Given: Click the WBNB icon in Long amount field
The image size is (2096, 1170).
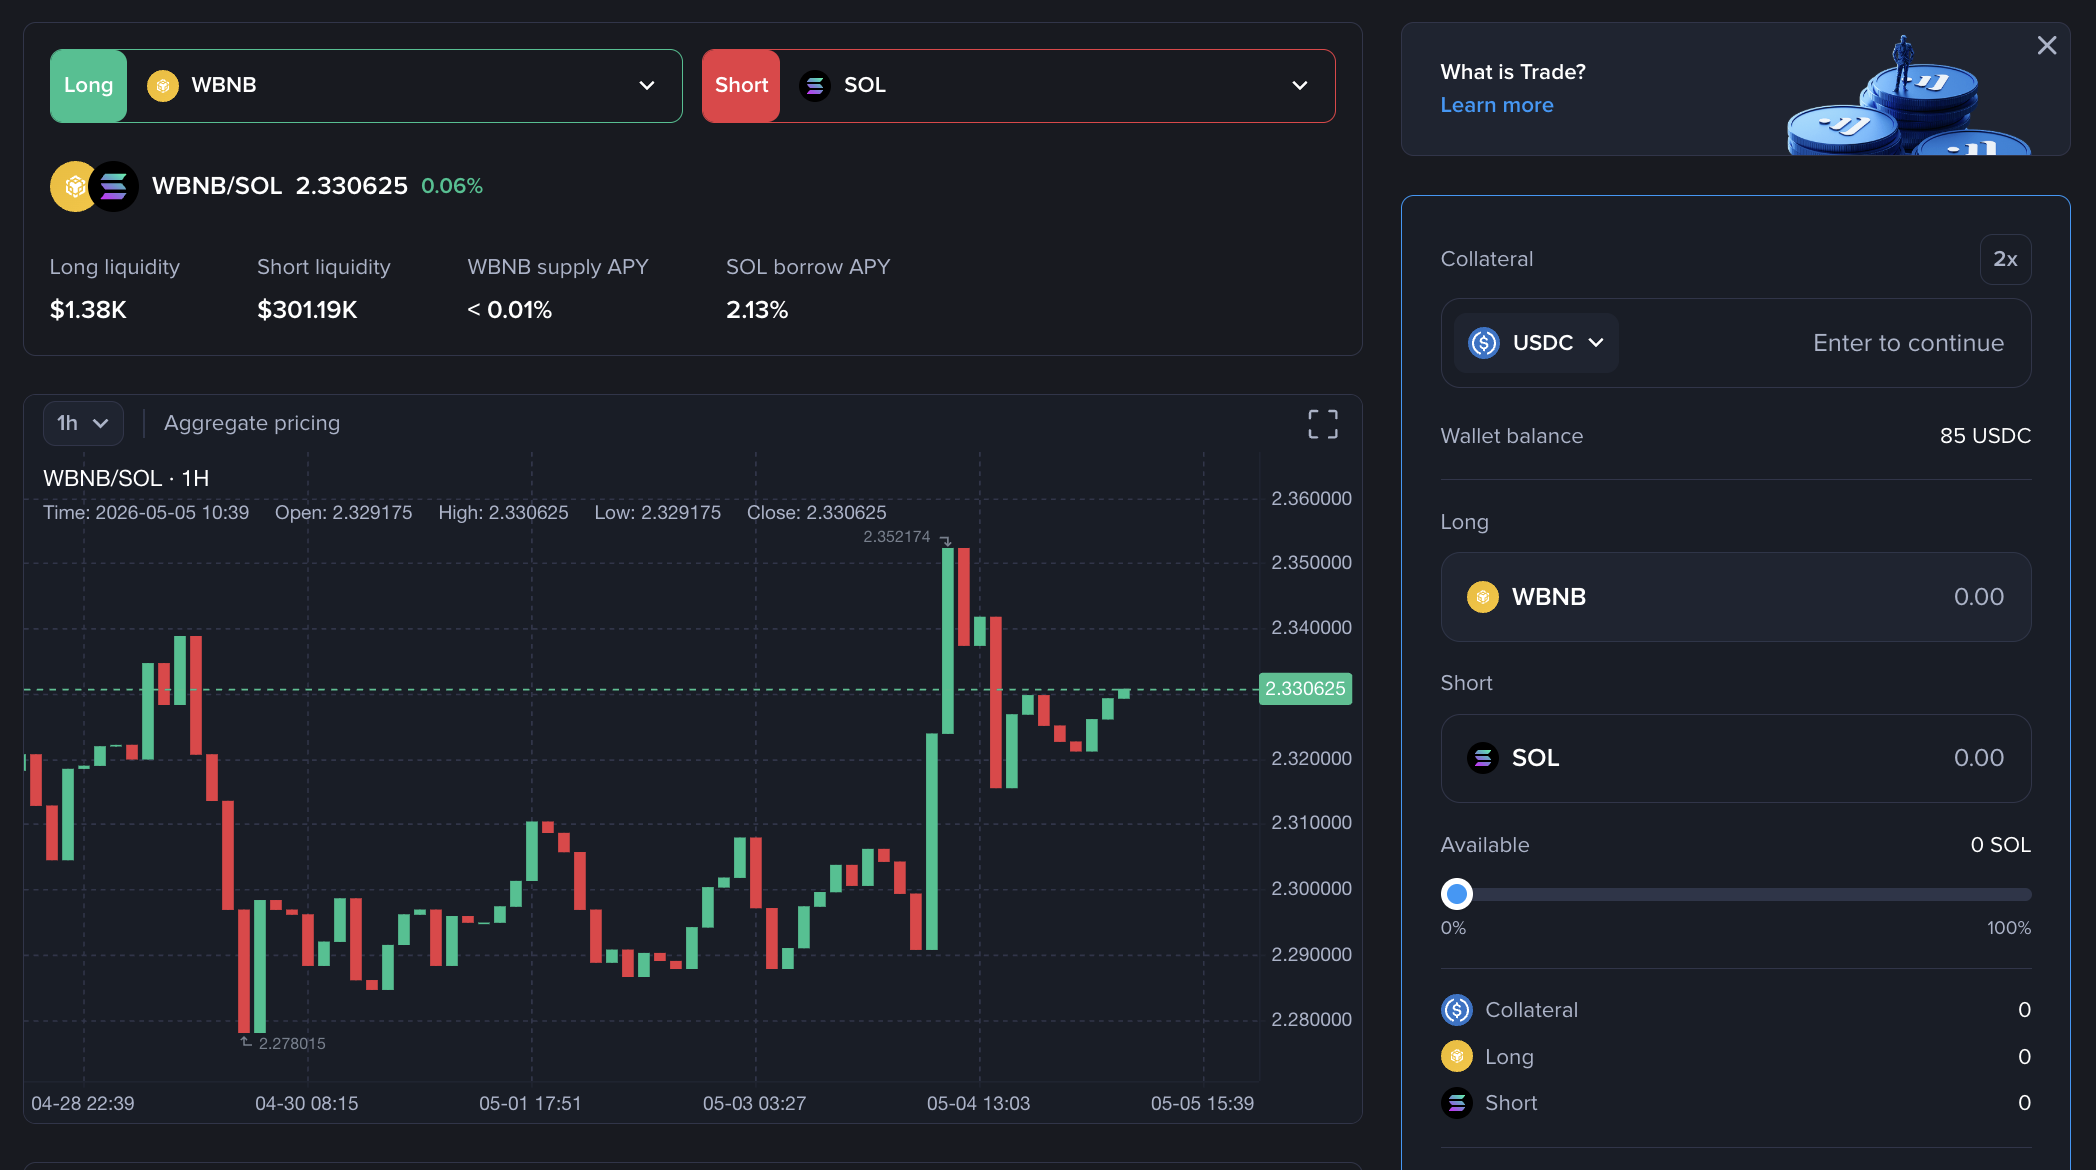Looking at the screenshot, I should click(1483, 597).
